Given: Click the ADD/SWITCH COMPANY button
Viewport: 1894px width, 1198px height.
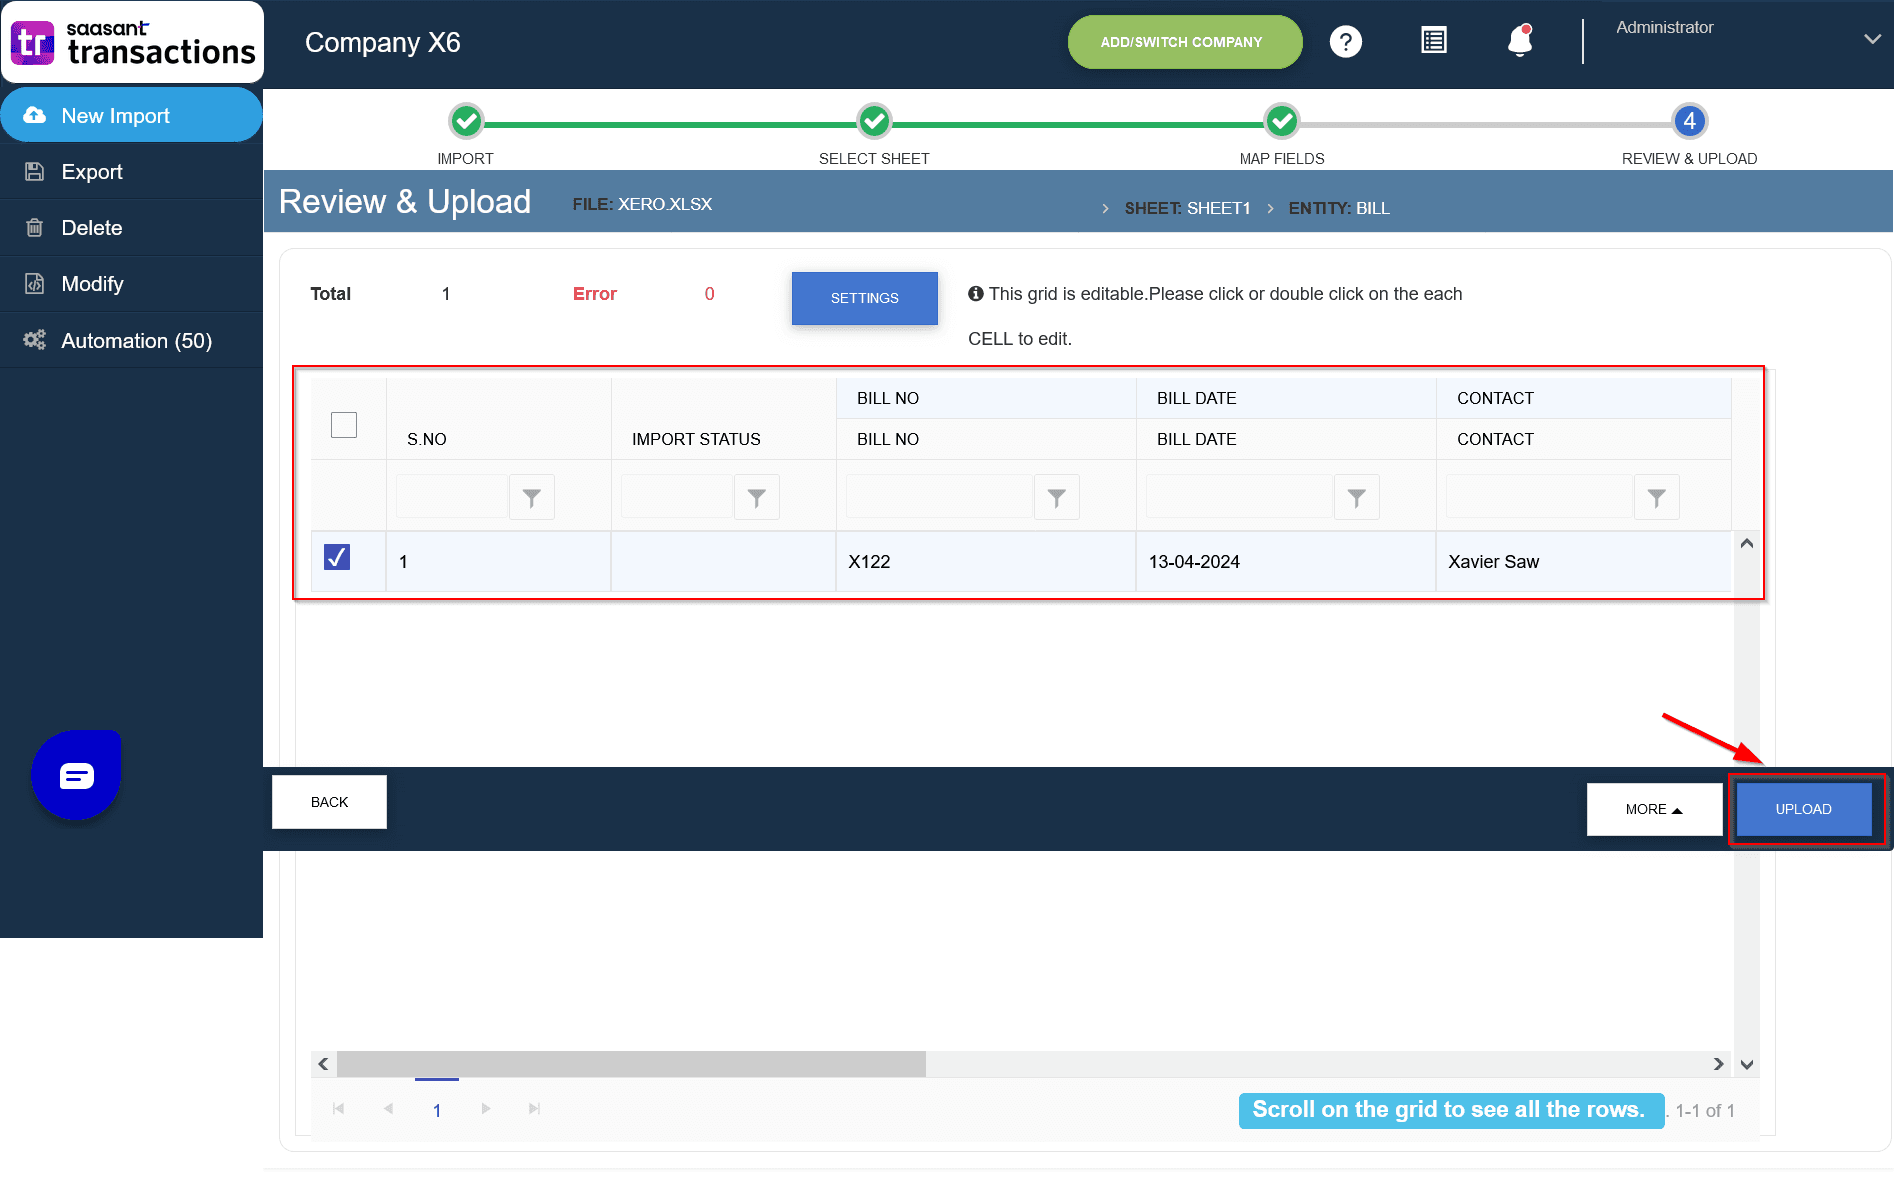Looking at the screenshot, I should (1185, 42).
